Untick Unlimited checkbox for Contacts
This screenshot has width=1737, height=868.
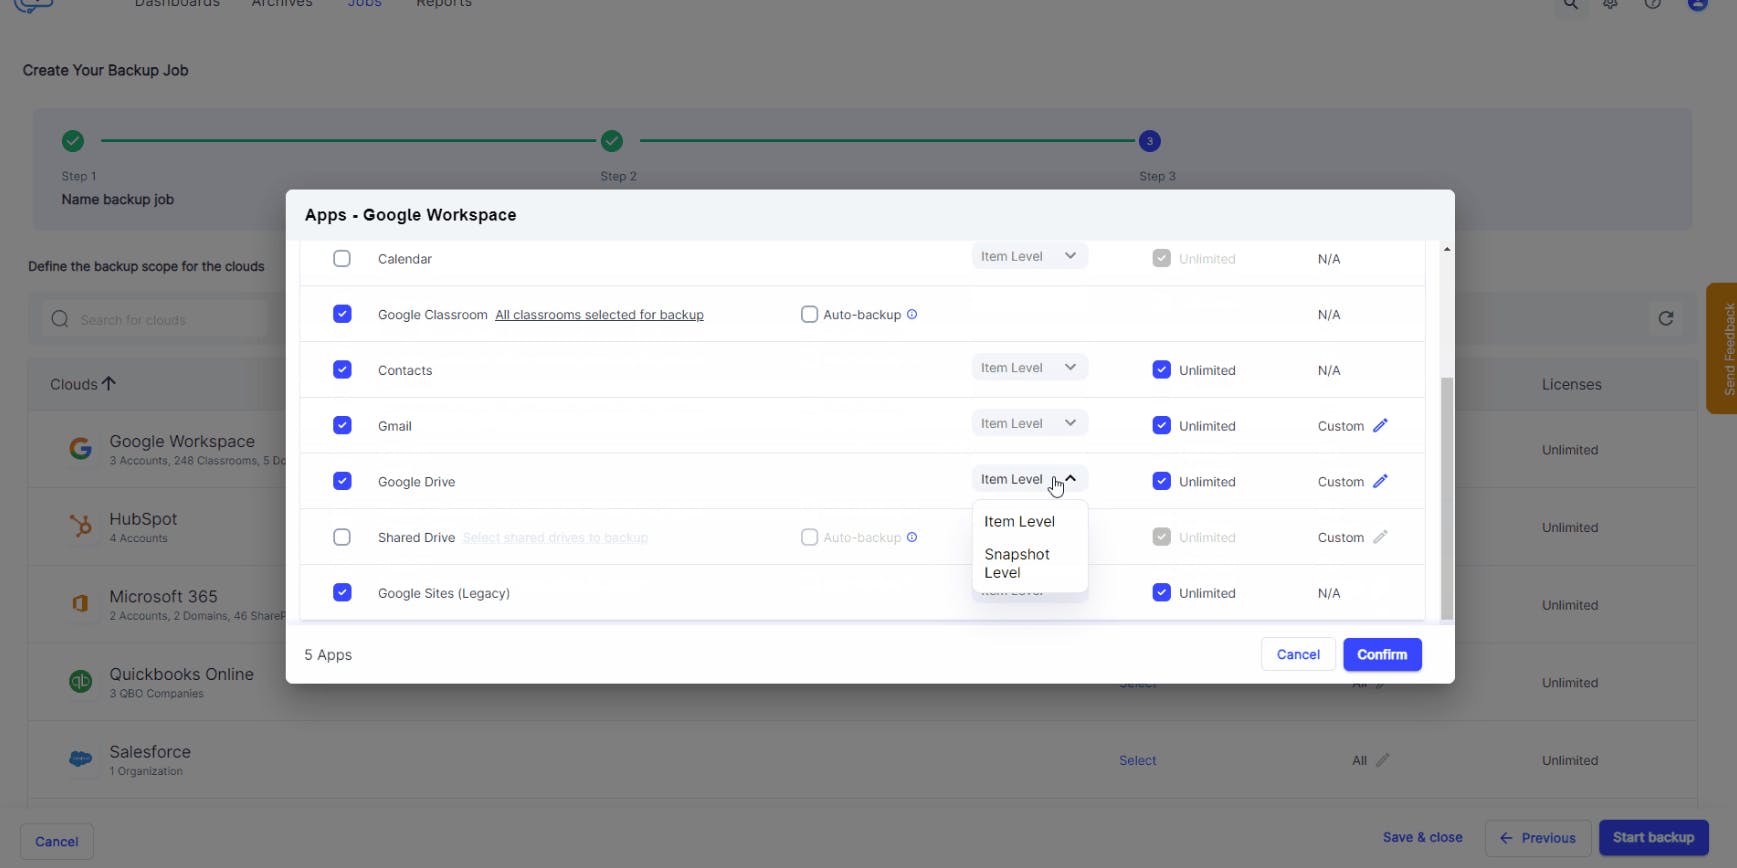pos(1161,370)
